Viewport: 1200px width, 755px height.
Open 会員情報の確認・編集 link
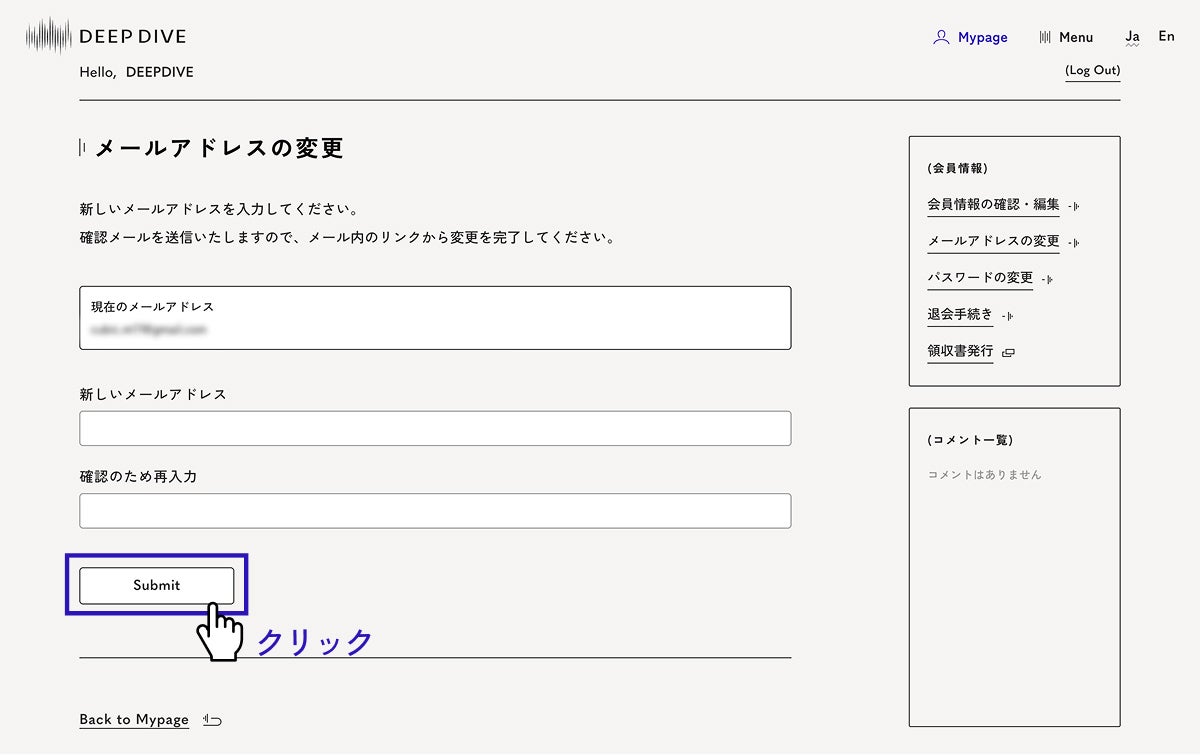pyautogui.click(x=993, y=204)
